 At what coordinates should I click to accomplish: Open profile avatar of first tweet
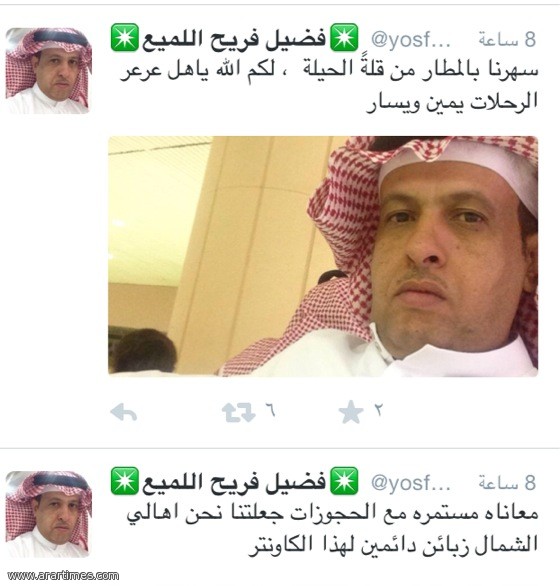pos(47,71)
